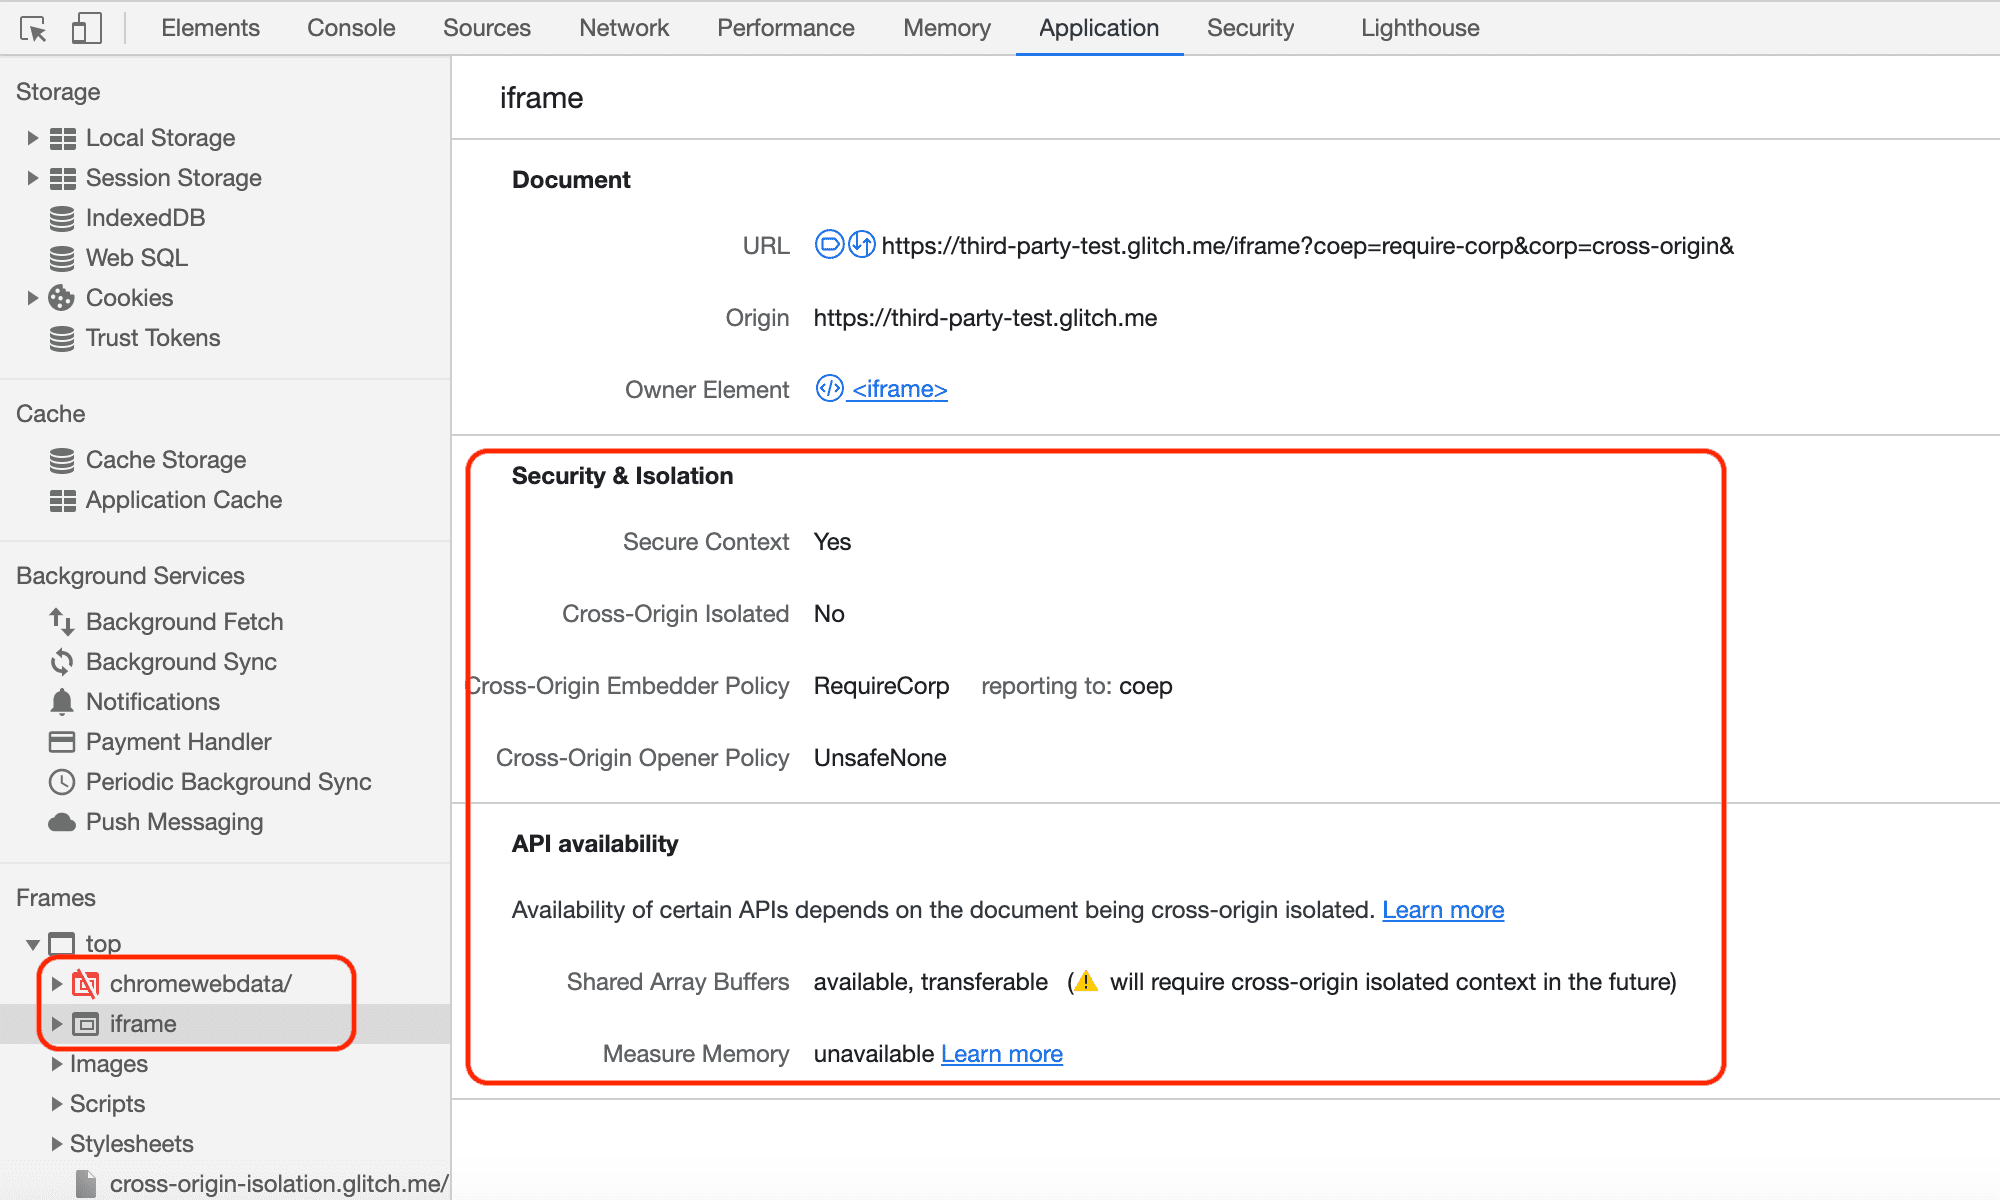Select the Memory tab in DevTools
Image resolution: width=2000 pixels, height=1200 pixels.
[x=946, y=26]
